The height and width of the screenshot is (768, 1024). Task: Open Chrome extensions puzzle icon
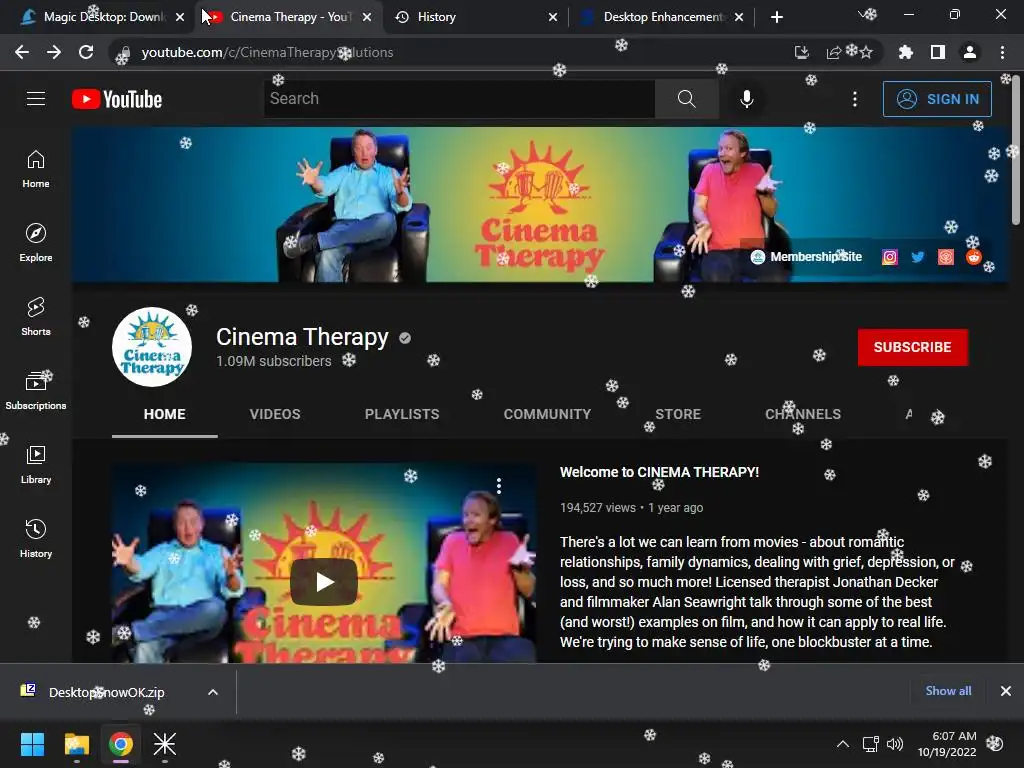coord(905,52)
